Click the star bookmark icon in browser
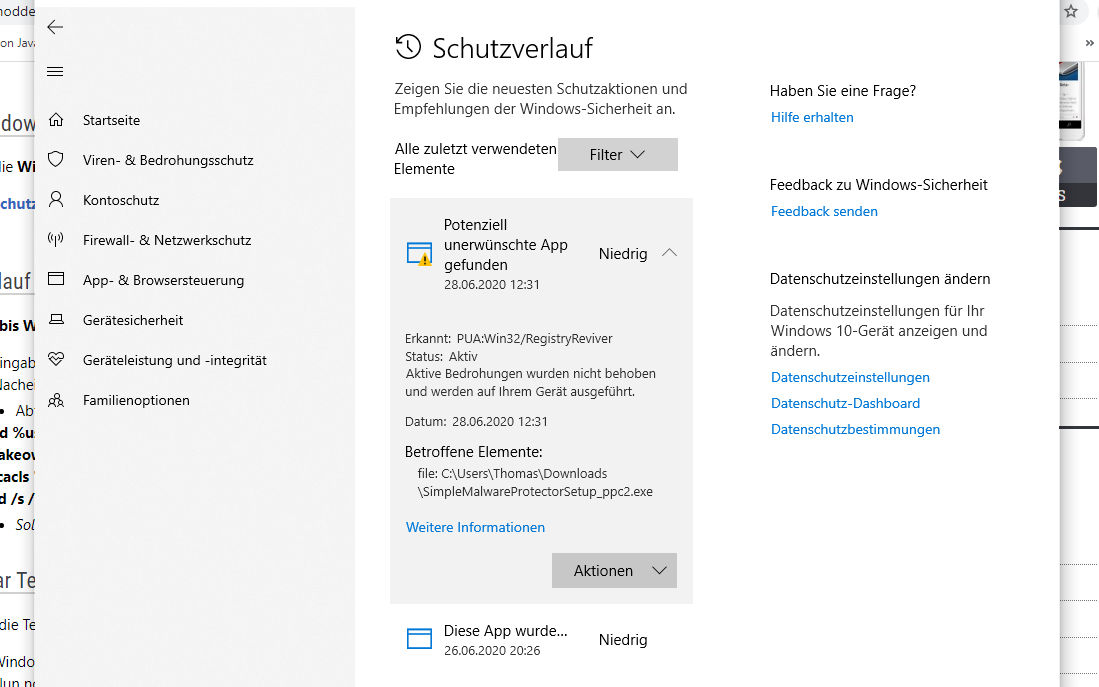Screen dimensions: 1099x687 point(1071,11)
